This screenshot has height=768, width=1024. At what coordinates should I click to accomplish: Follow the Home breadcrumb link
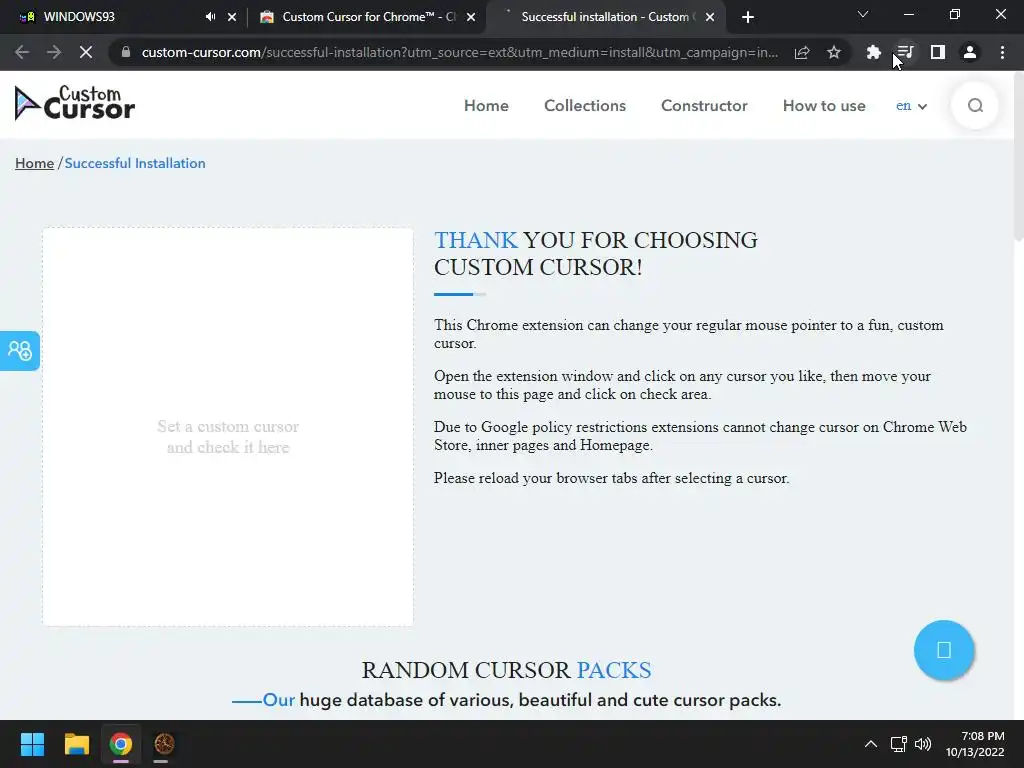pyautogui.click(x=35, y=163)
